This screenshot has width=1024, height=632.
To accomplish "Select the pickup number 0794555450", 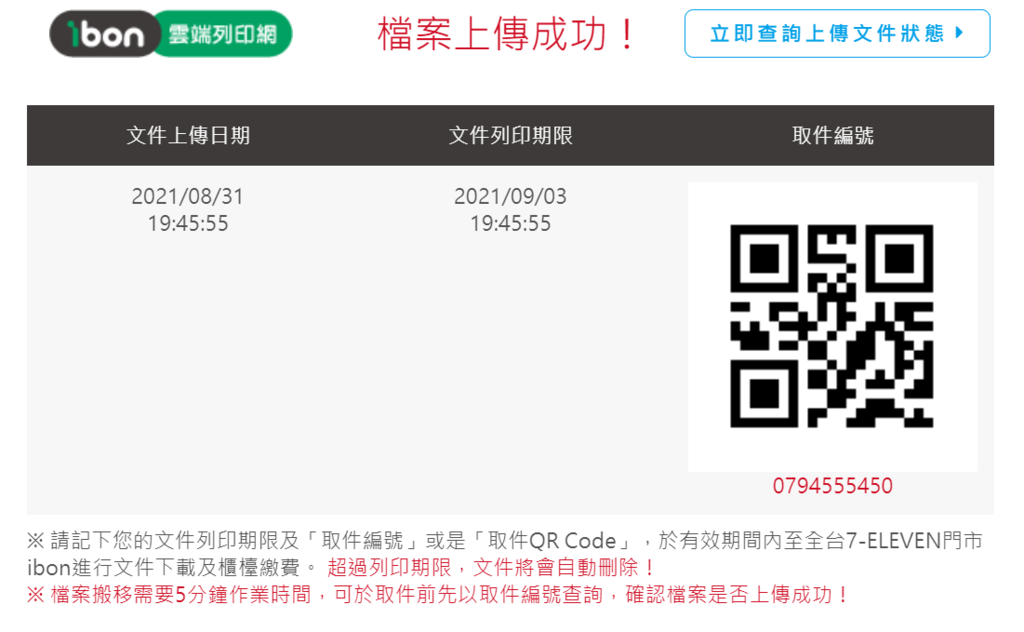I will 833,486.
